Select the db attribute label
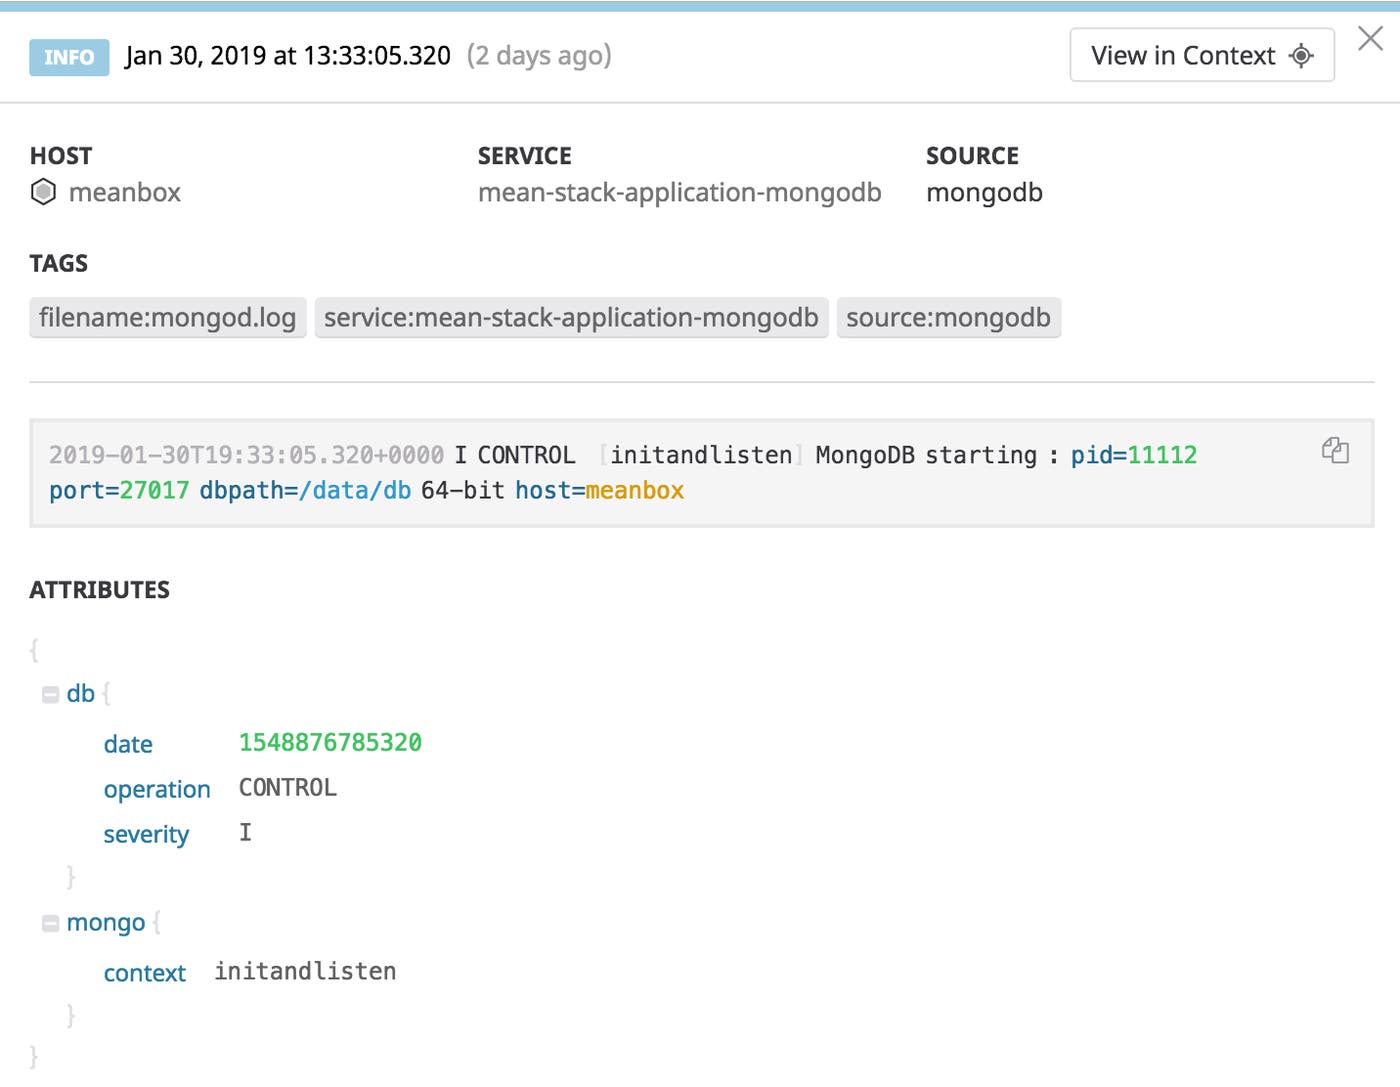 click(80, 693)
